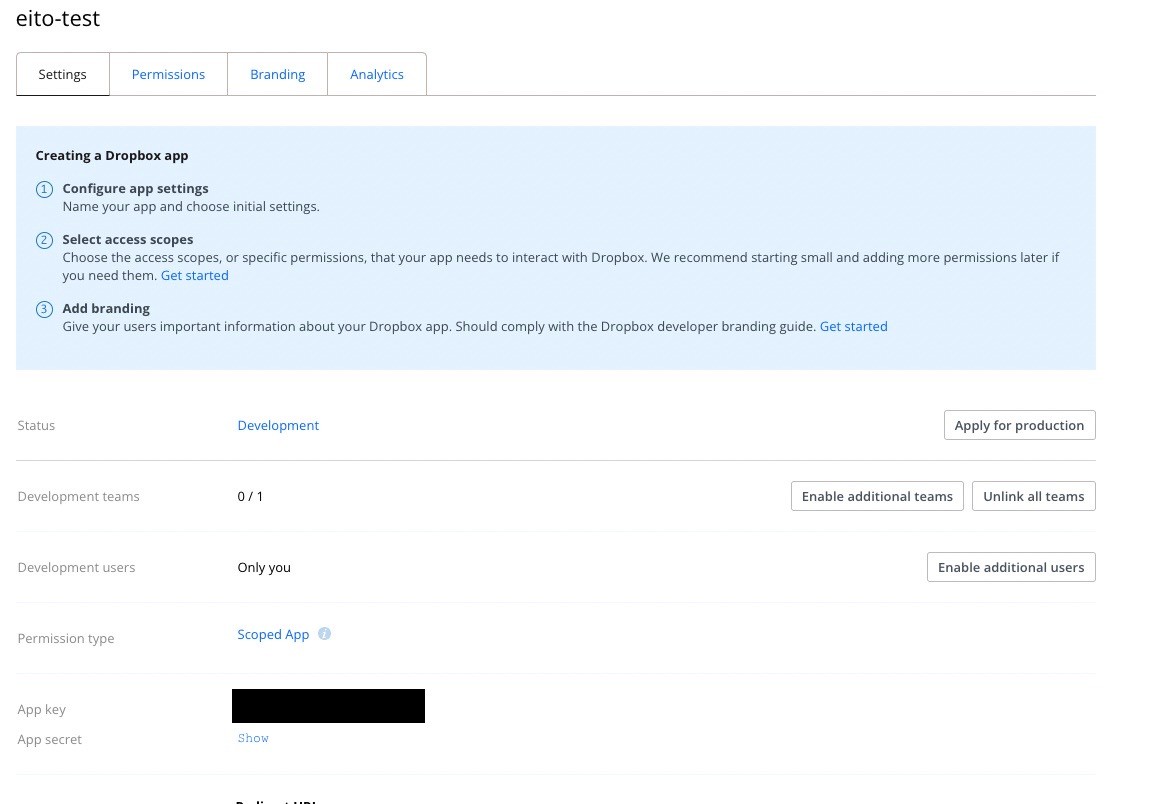Click the 'Development teams' label
The width and height of the screenshot is (1156, 804).
(78, 497)
